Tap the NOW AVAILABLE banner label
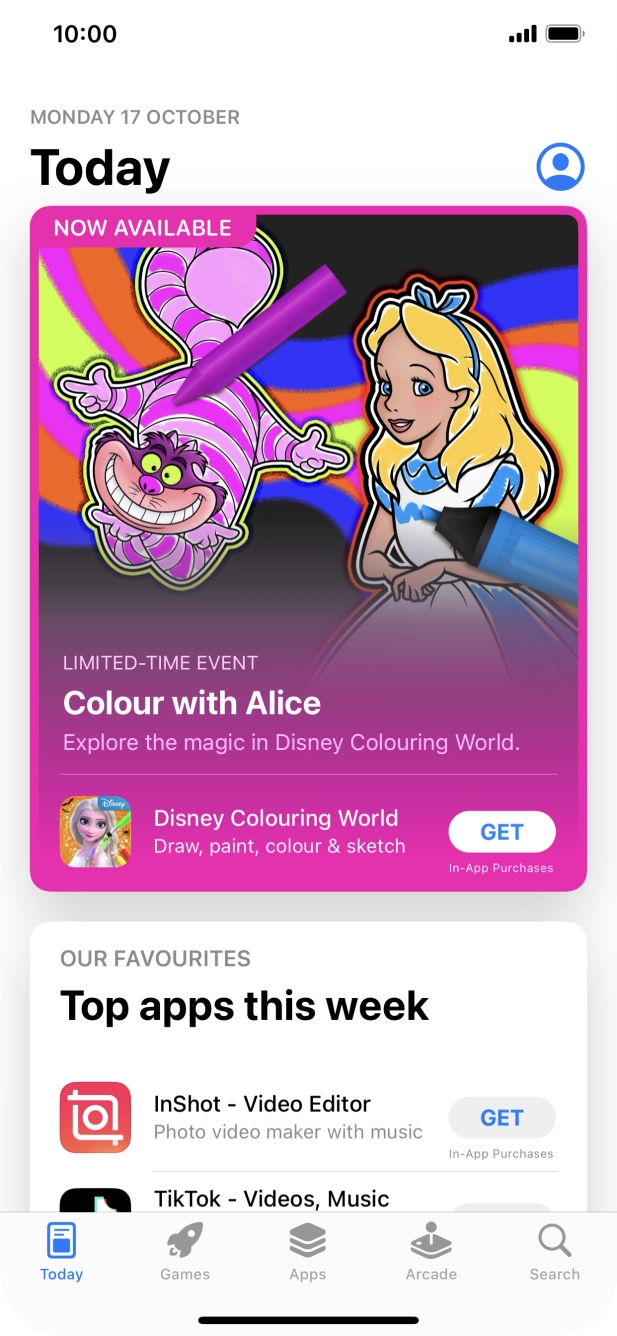This screenshot has height=1336, width=617. (143, 228)
